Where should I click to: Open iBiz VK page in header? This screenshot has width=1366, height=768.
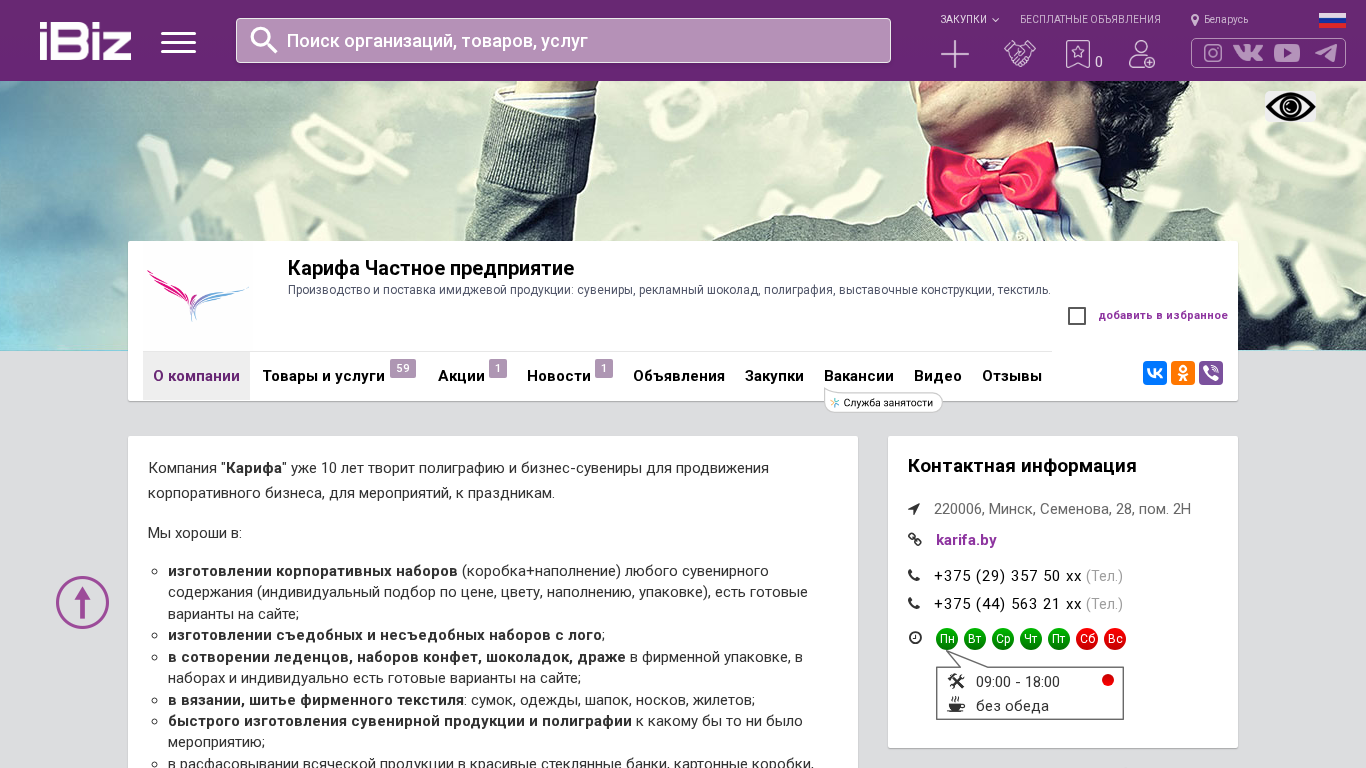[1248, 53]
